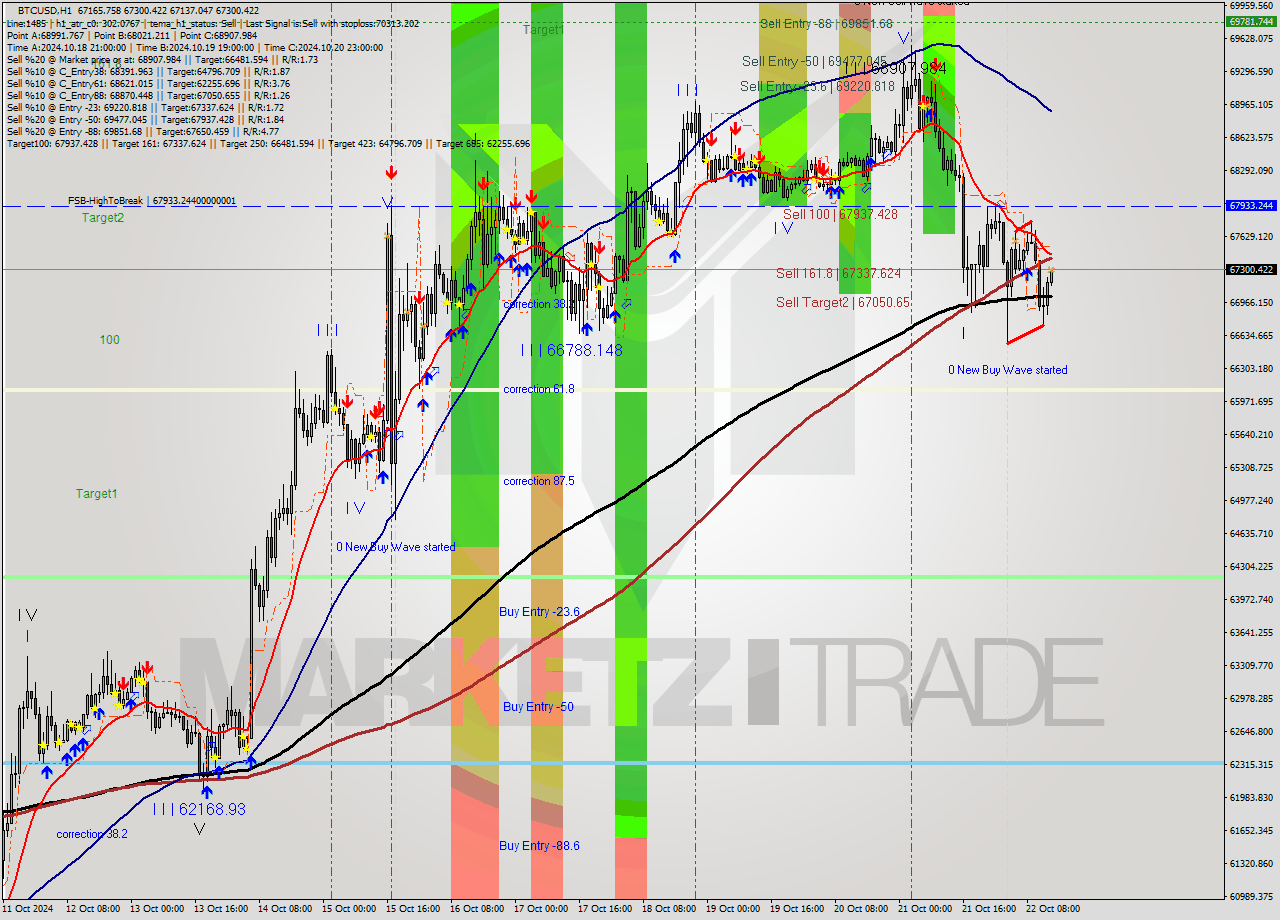Click the 15 Oct 16:00 time label
The image size is (1280, 920).
click(x=413, y=909)
